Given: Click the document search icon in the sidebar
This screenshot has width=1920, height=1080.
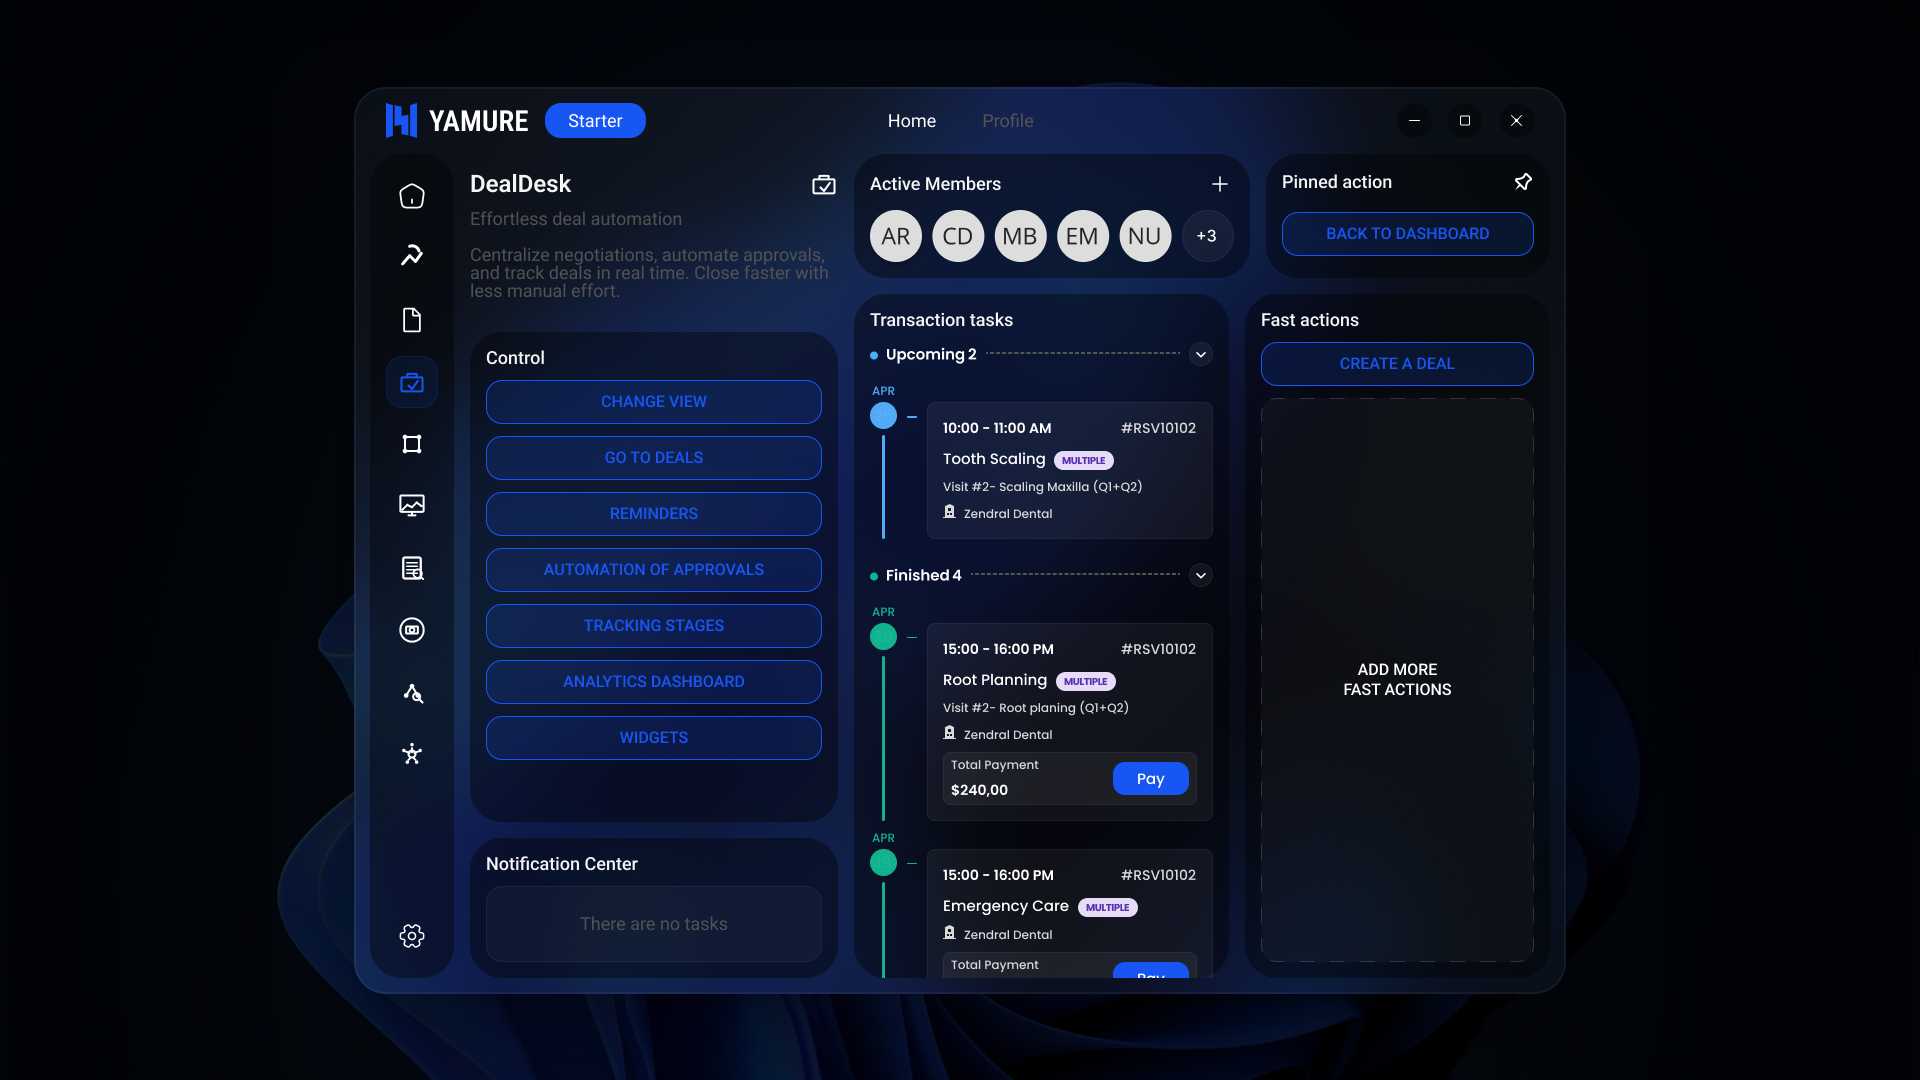Looking at the screenshot, I should coord(411,568).
